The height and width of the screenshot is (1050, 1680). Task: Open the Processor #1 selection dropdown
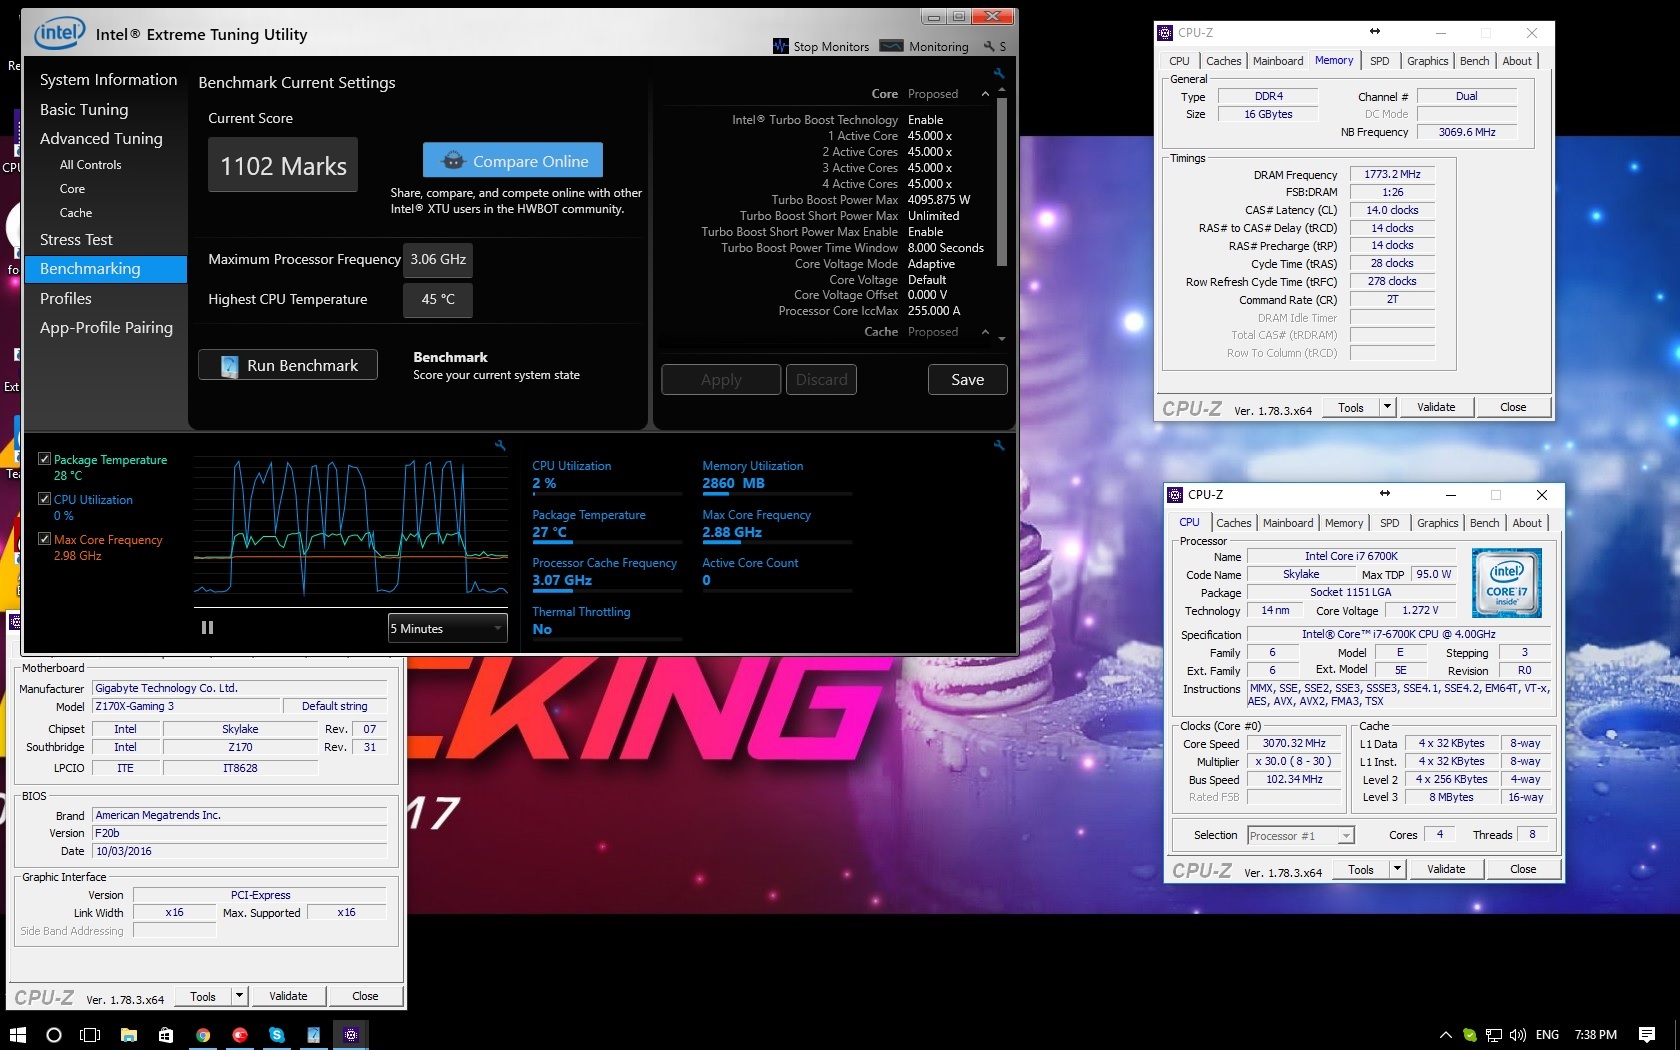click(x=1301, y=836)
